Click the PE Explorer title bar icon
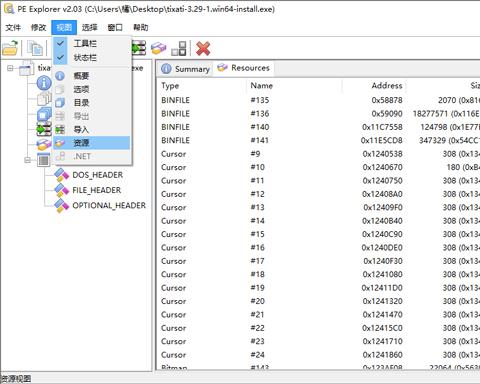The width and height of the screenshot is (480, 384). 8,9
